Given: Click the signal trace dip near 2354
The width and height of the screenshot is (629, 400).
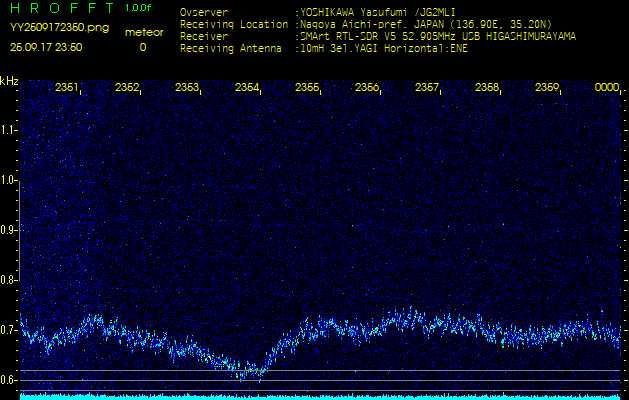Looking at the screenshot, I should click(255, 372).
